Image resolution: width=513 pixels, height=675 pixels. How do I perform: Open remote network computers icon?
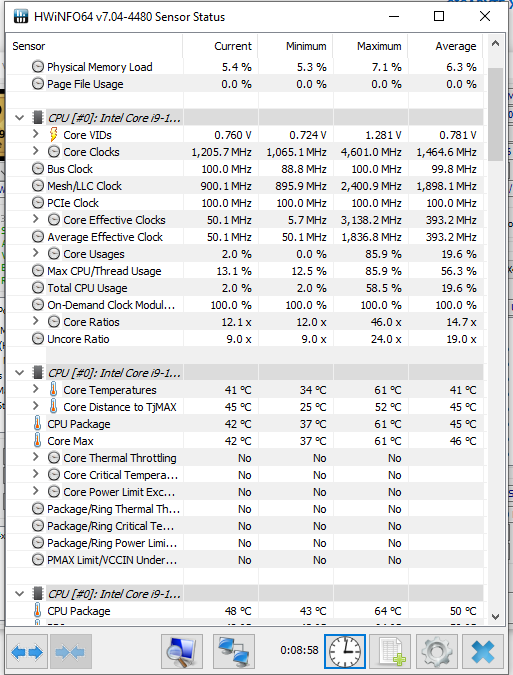(234, 652)
